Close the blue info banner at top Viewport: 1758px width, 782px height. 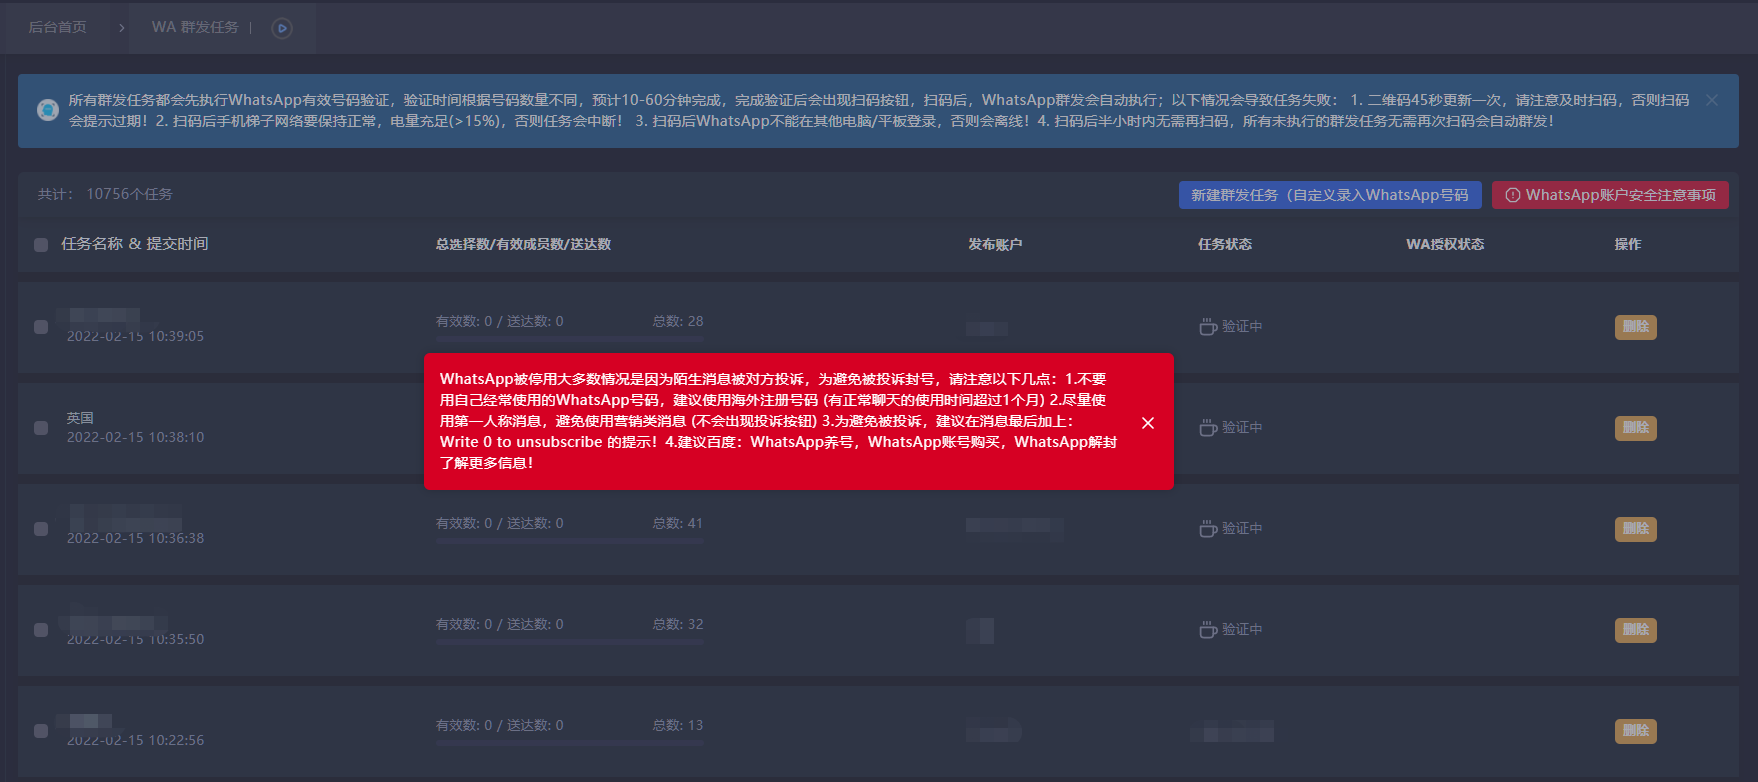(x=1712, y=100)
